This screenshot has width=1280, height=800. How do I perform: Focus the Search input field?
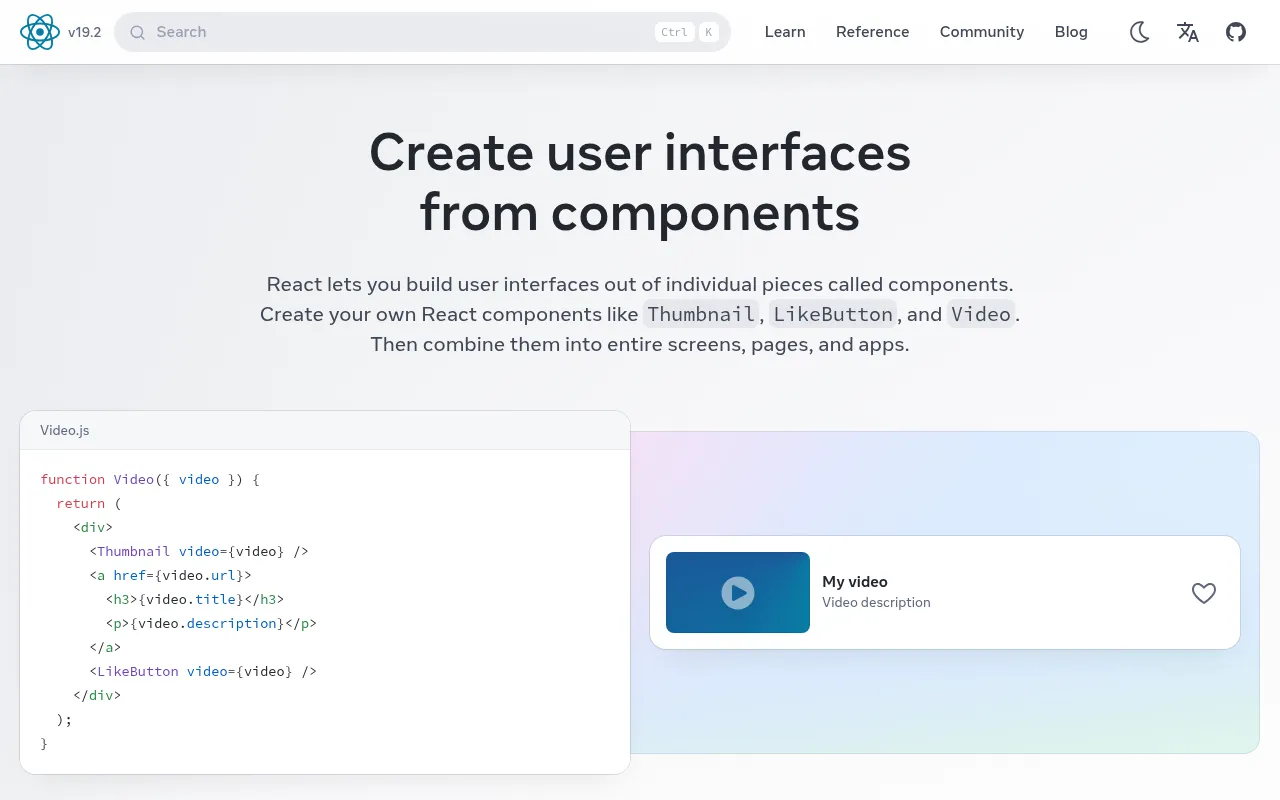(422, 32)
